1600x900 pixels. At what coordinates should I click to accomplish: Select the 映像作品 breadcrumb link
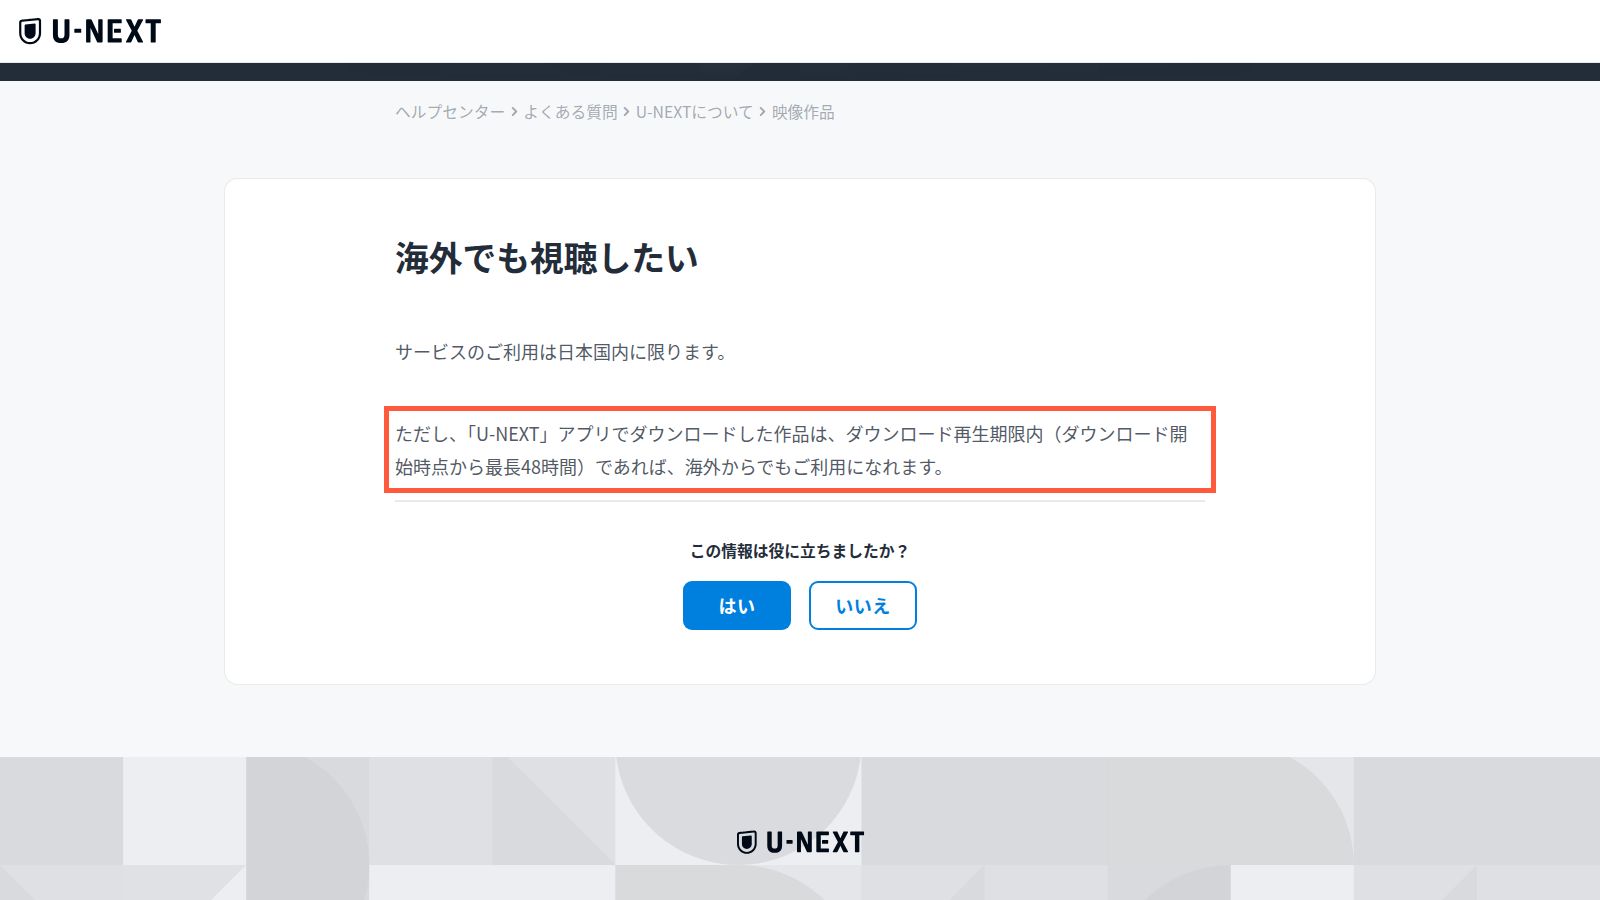pos(803,112)
